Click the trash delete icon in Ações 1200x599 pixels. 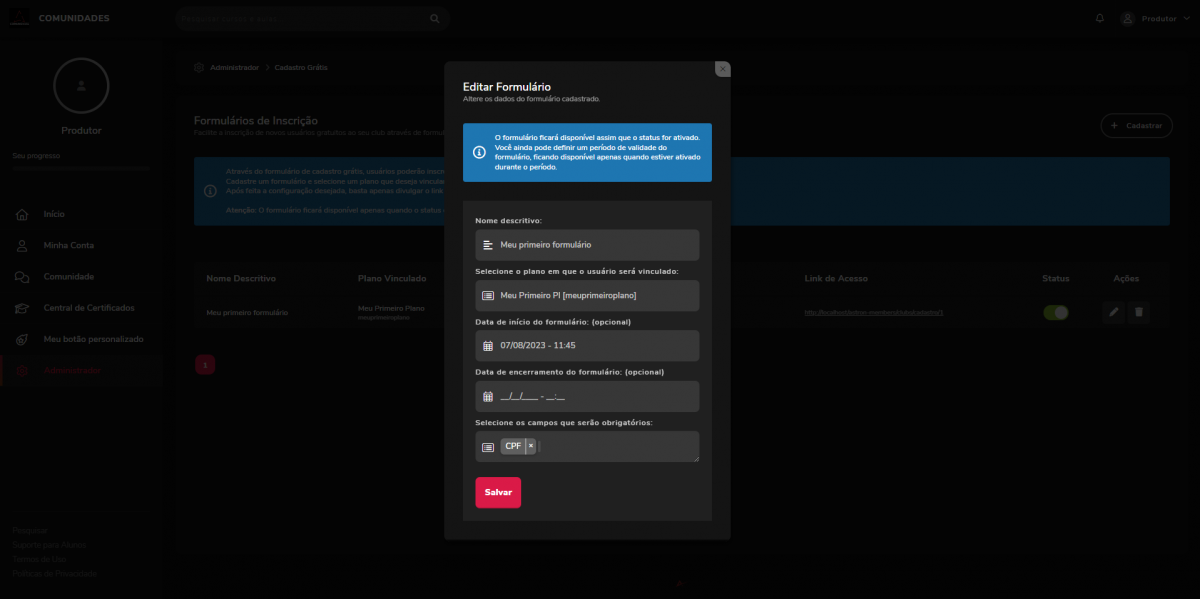coord(1138,313)
